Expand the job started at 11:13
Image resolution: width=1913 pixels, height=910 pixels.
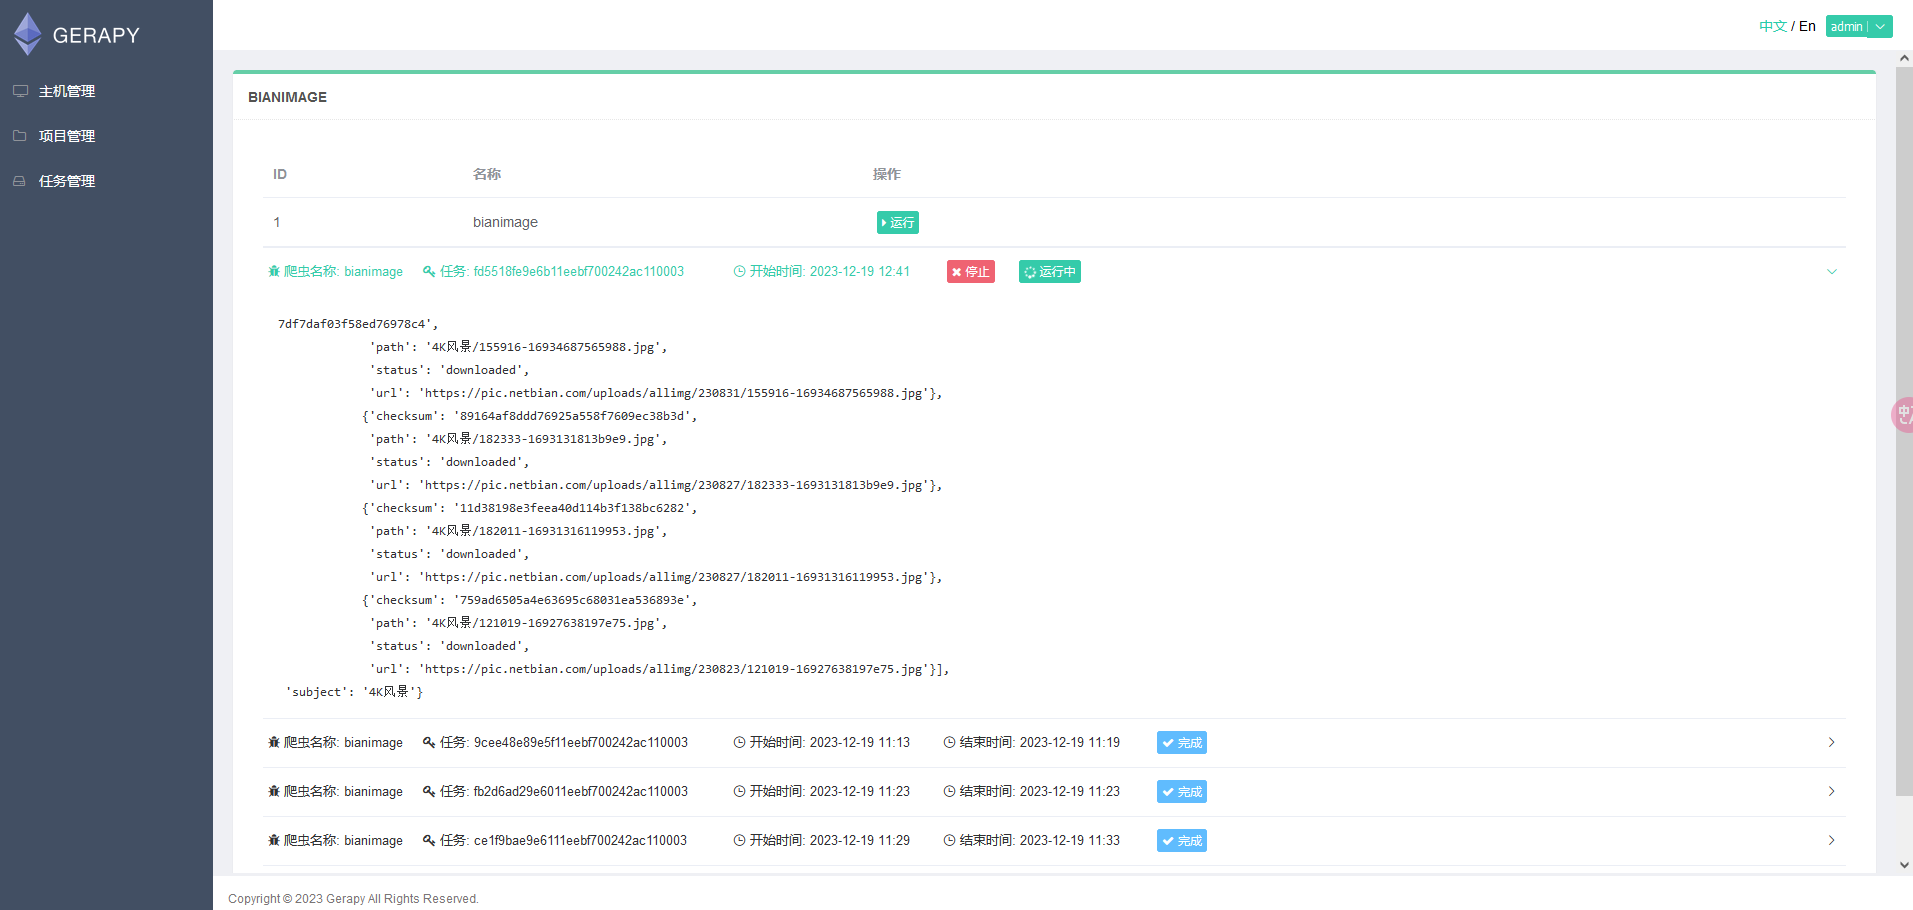click(x=1831, y=743)
